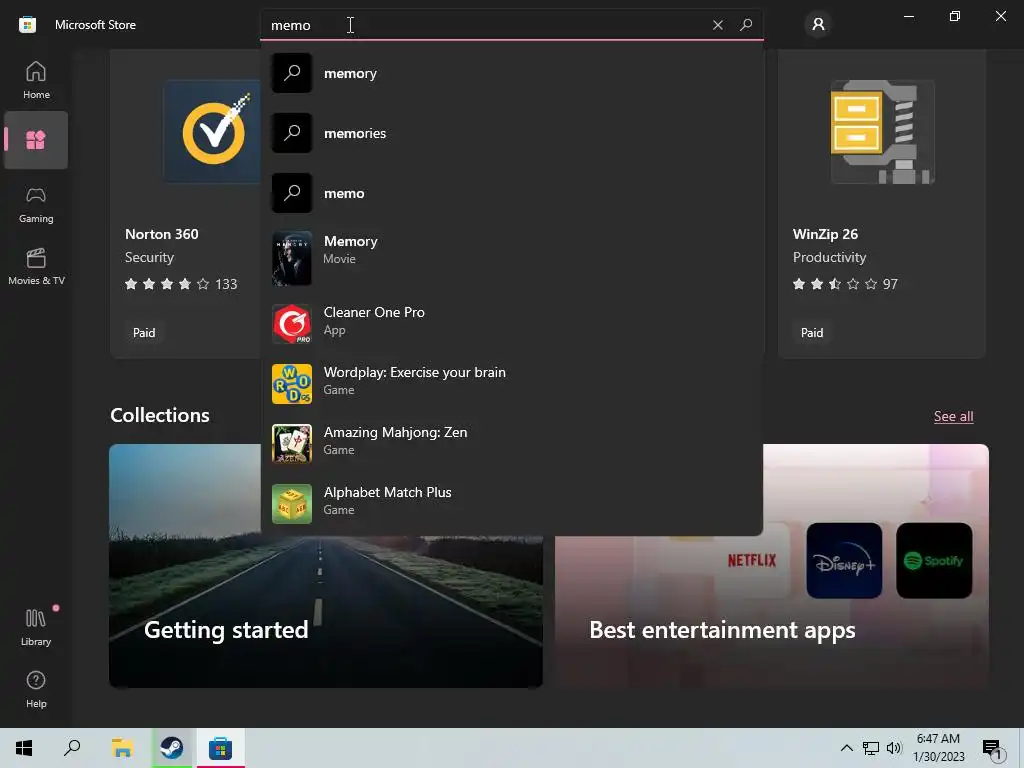Click the WinZip 26 star rating

(835, 284)
